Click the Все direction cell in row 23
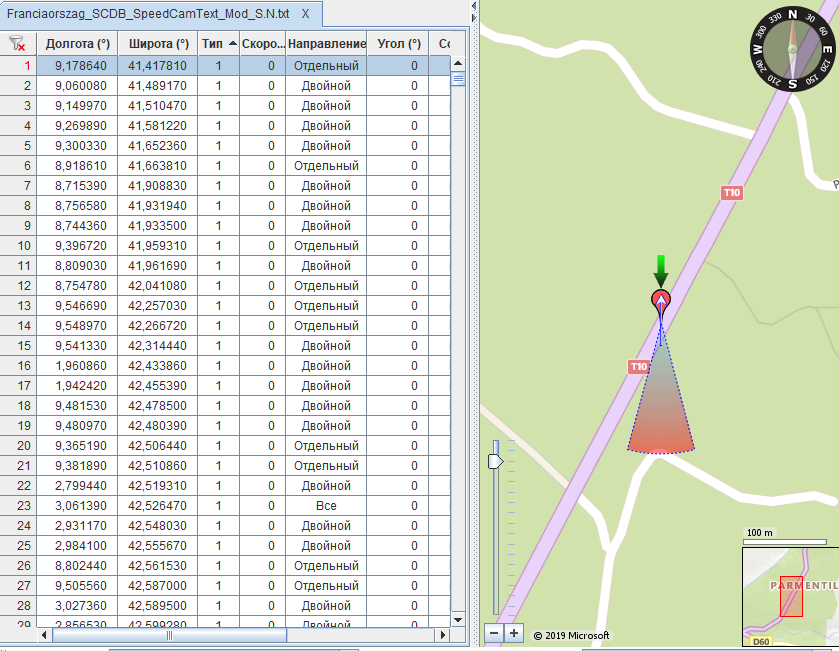The height and width of the screenshot is (651, 839). [x=326, y=506]
